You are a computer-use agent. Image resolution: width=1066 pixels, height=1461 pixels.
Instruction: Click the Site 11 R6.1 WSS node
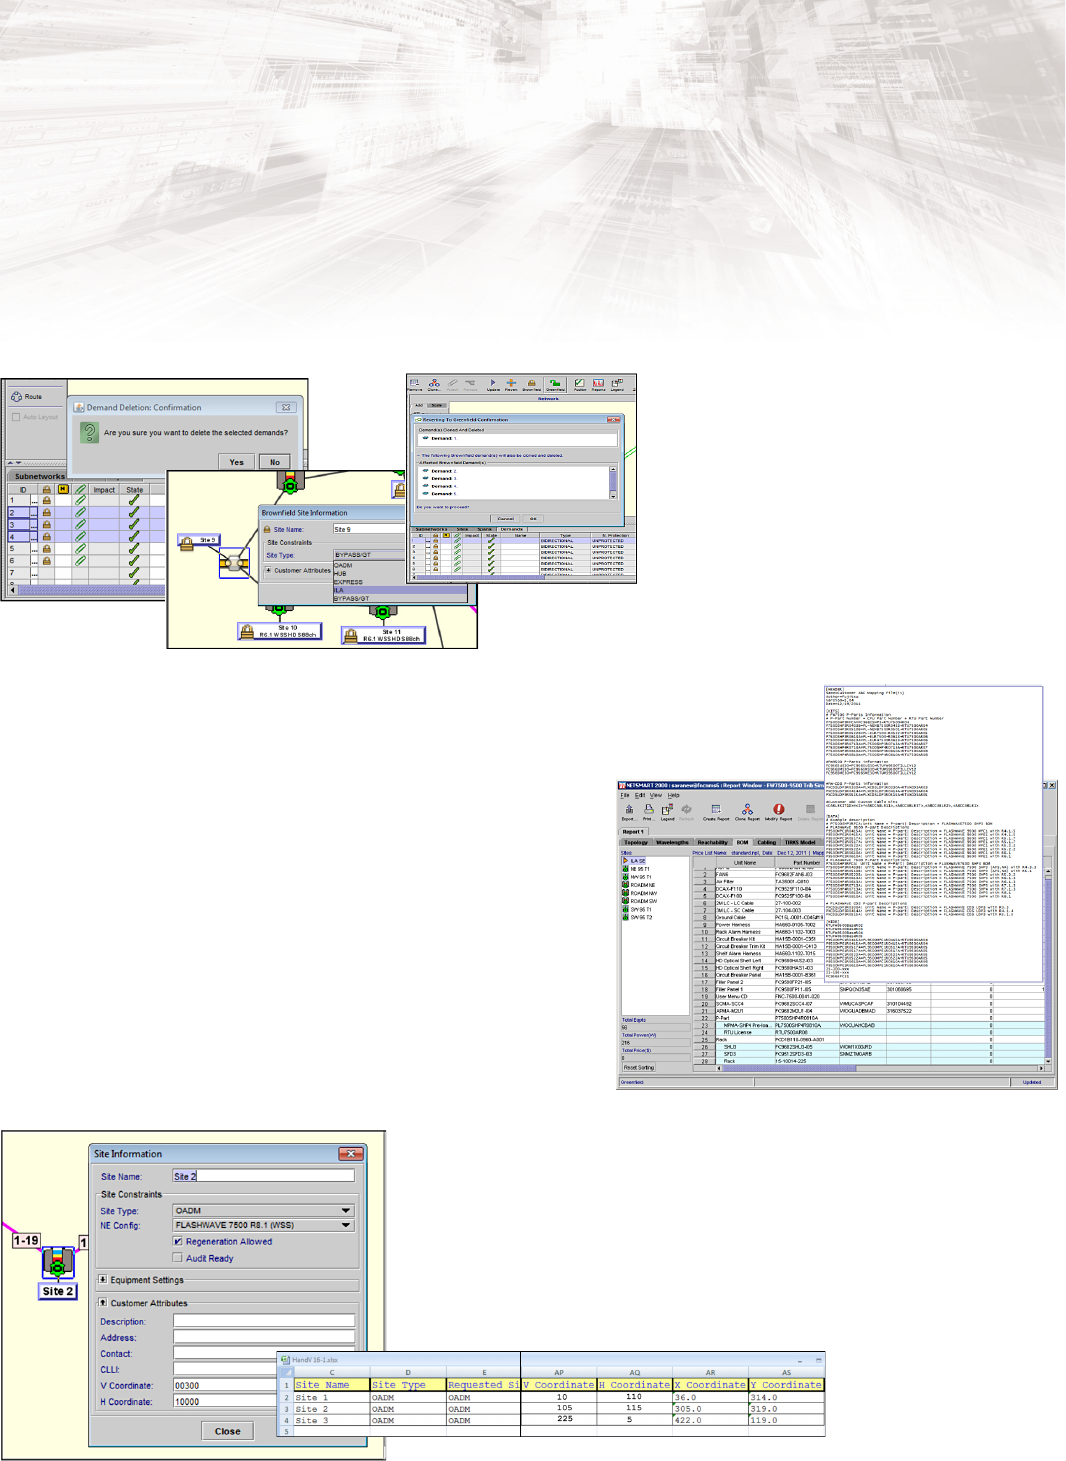(x=383, y=634)
